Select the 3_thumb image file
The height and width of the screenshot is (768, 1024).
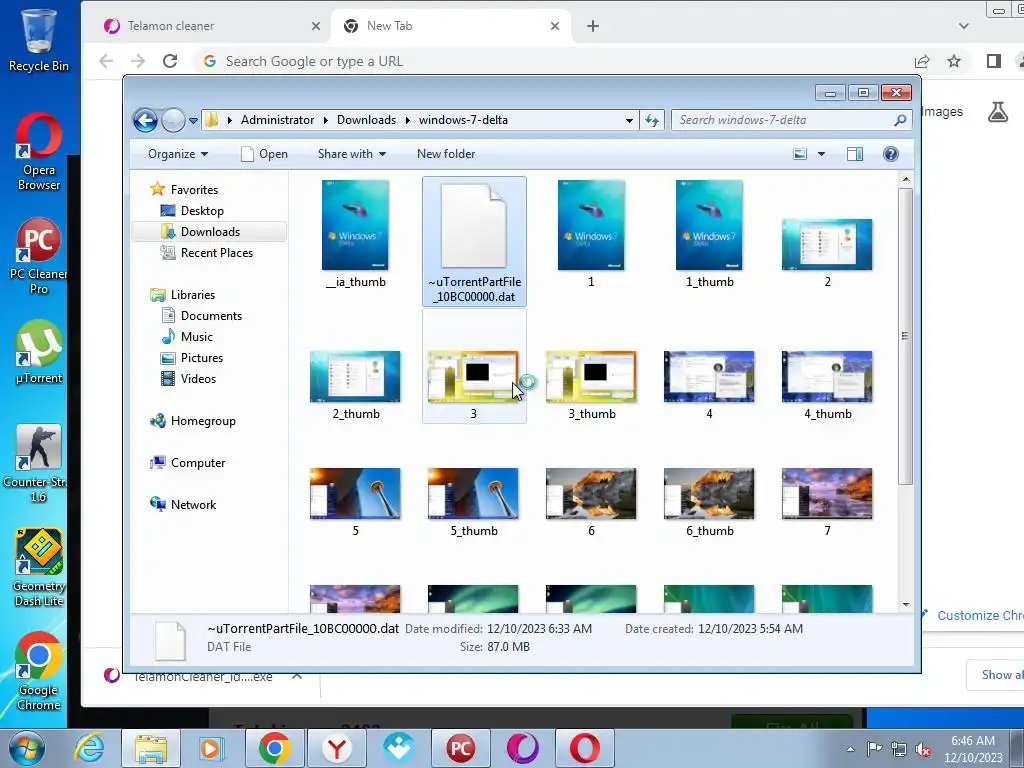point(591,385)
